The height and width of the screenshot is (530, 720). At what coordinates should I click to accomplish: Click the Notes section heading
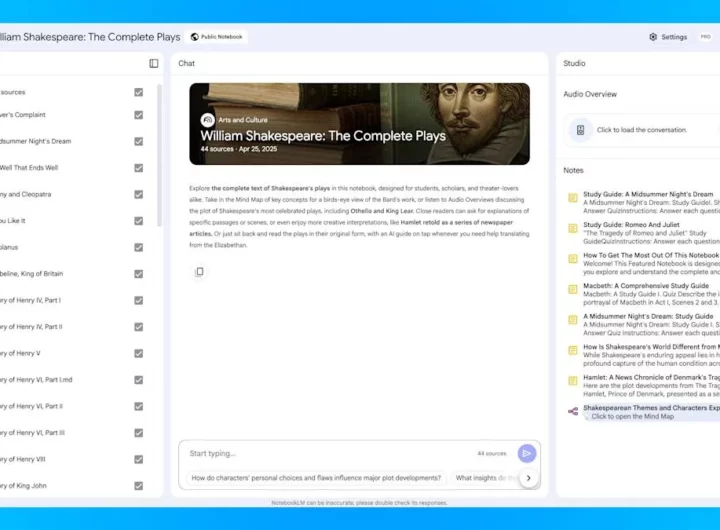pyautogui.click(x=573, y=170)
